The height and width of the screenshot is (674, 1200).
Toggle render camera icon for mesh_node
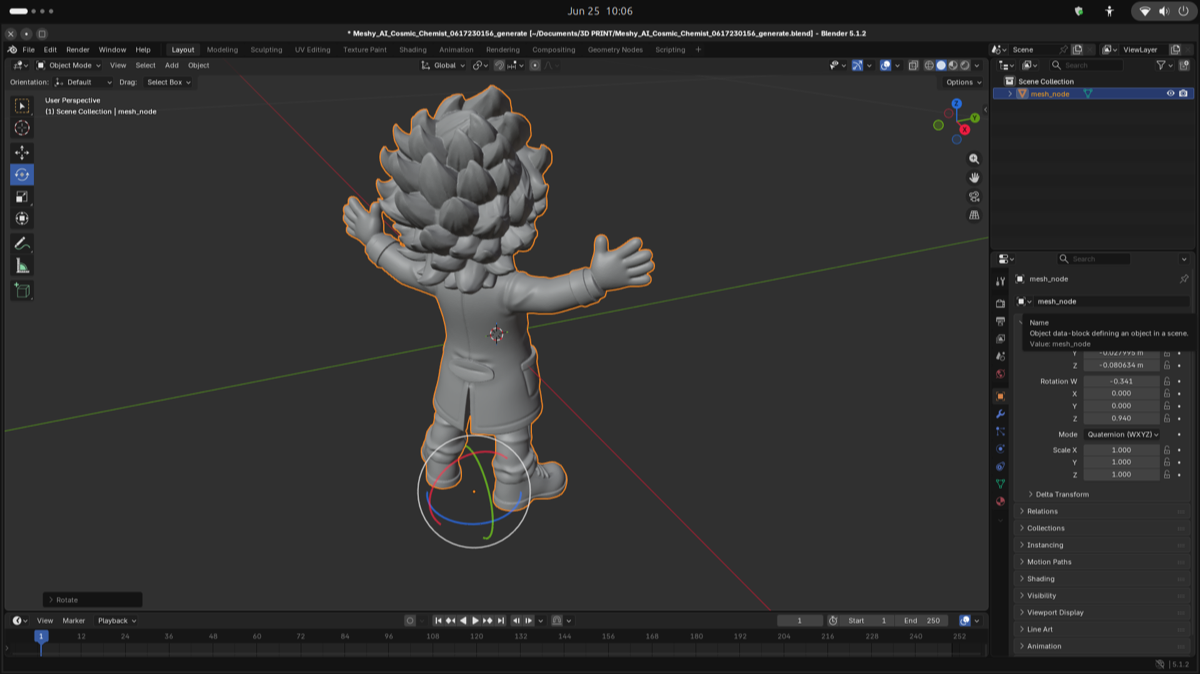click(x=1184, y=94)
